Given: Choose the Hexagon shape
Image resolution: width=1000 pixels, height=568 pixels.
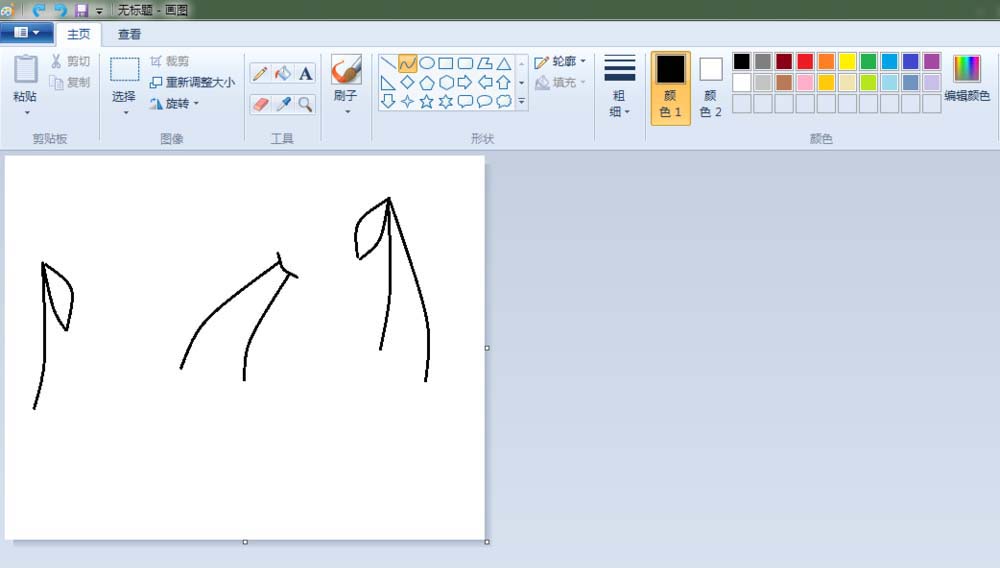Looking at the screenshot, I should click(x=446, y=82).
